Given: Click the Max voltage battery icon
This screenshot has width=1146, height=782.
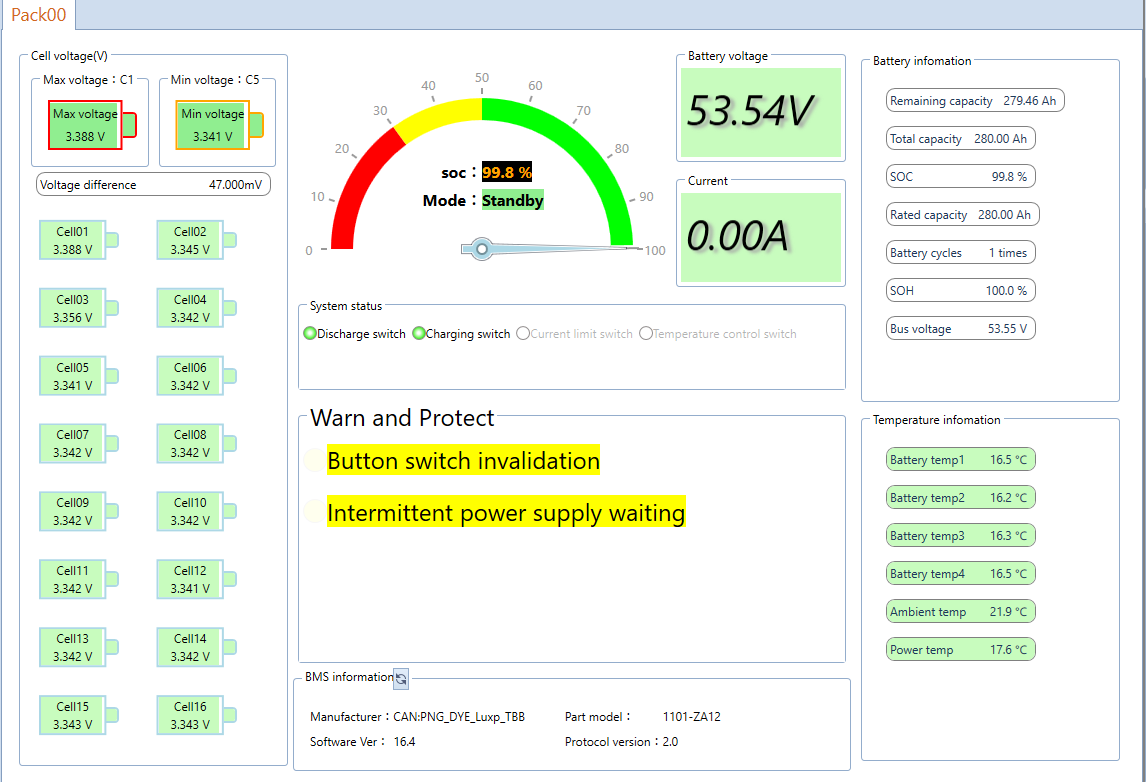Looking at the screenshot, I should pos(92,125).
